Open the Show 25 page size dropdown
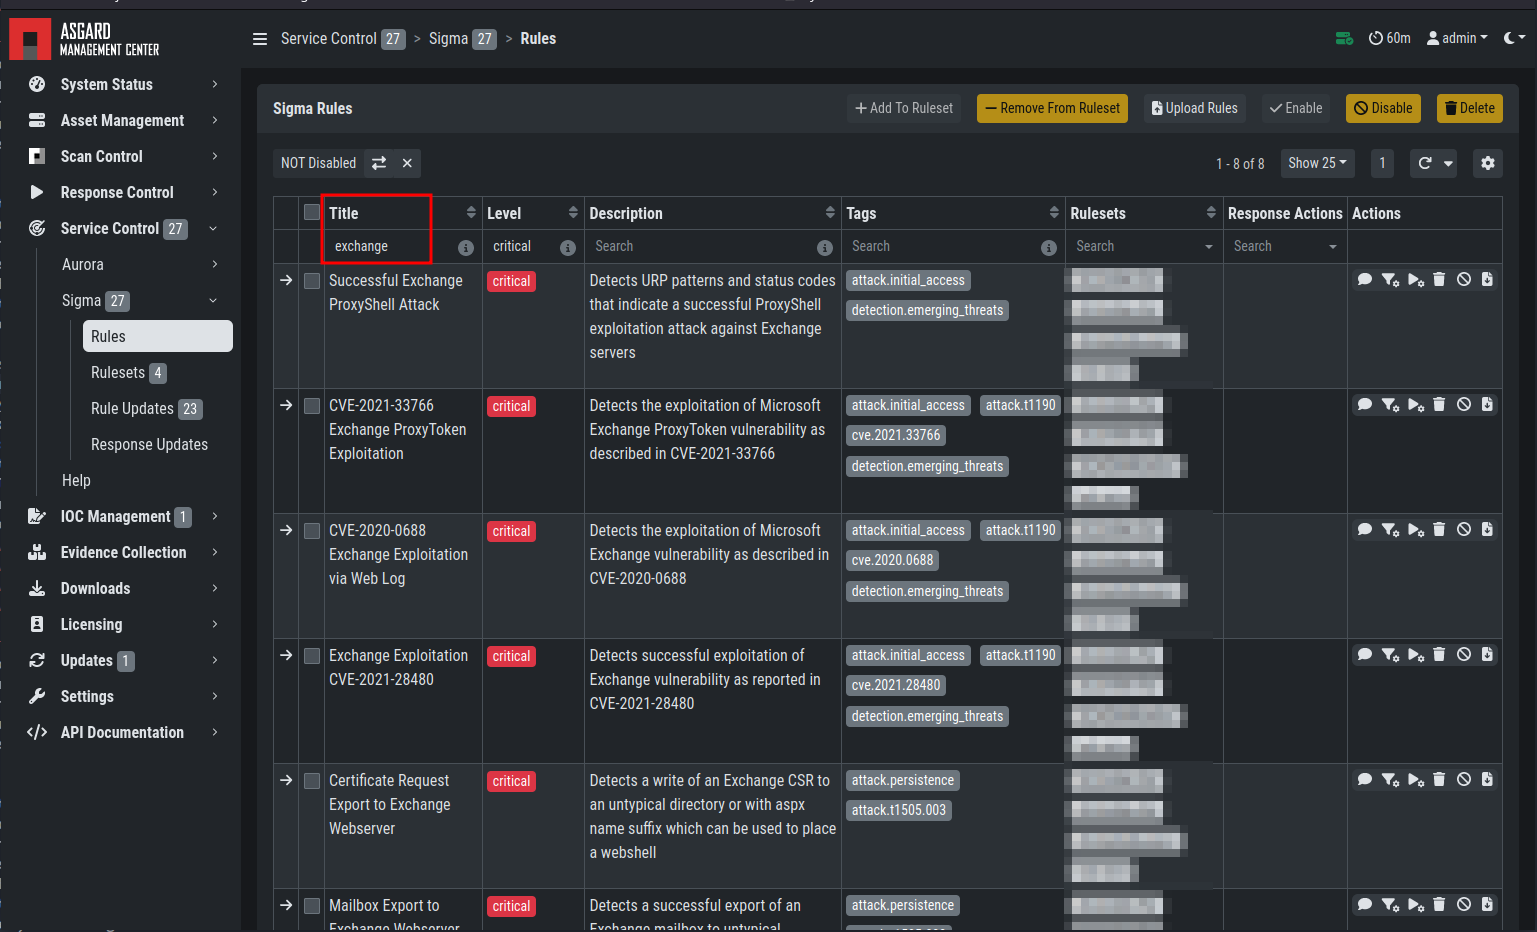Viewport: 1537px width, 932px height. click(x=1317, y=163)
